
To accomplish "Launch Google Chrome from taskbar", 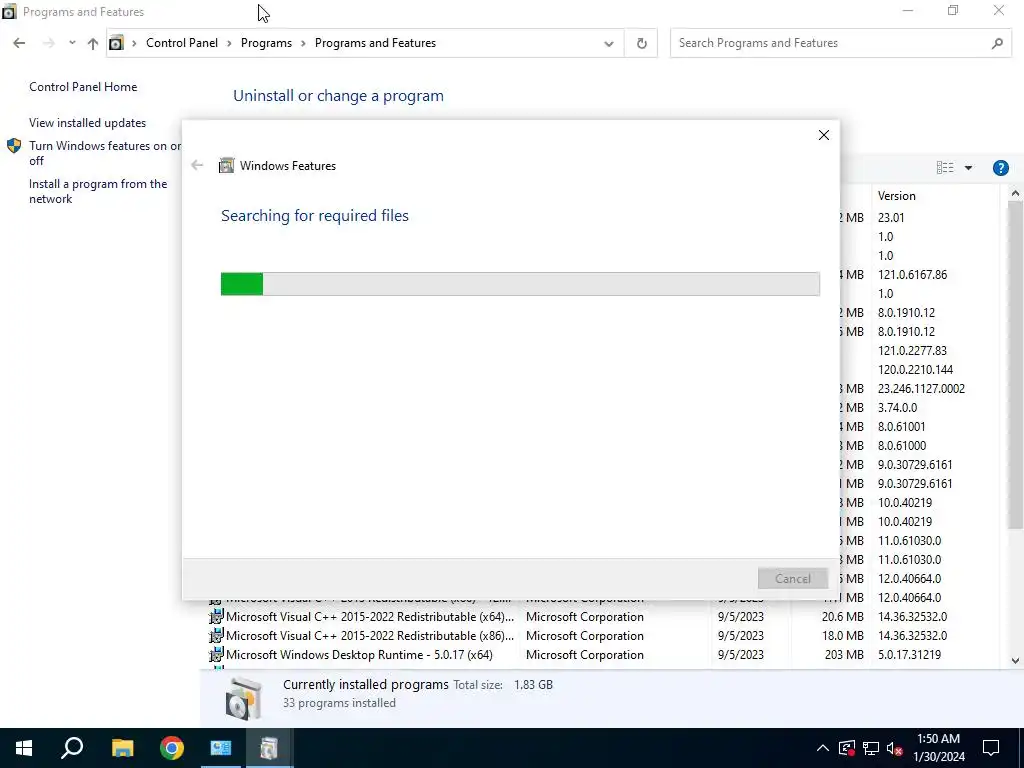I will [172, 748].
